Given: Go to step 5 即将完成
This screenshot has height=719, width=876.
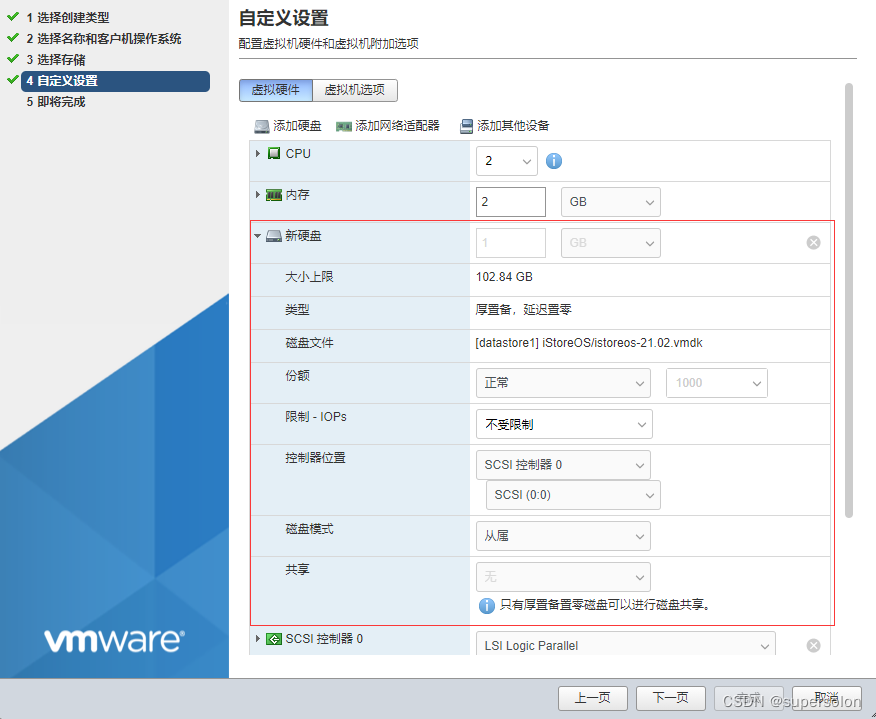Looking at the screenshot, I should click(56, 102).
